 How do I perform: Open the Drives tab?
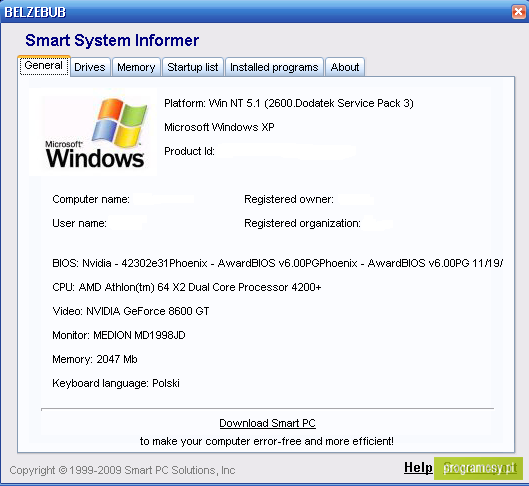point(90,67)
